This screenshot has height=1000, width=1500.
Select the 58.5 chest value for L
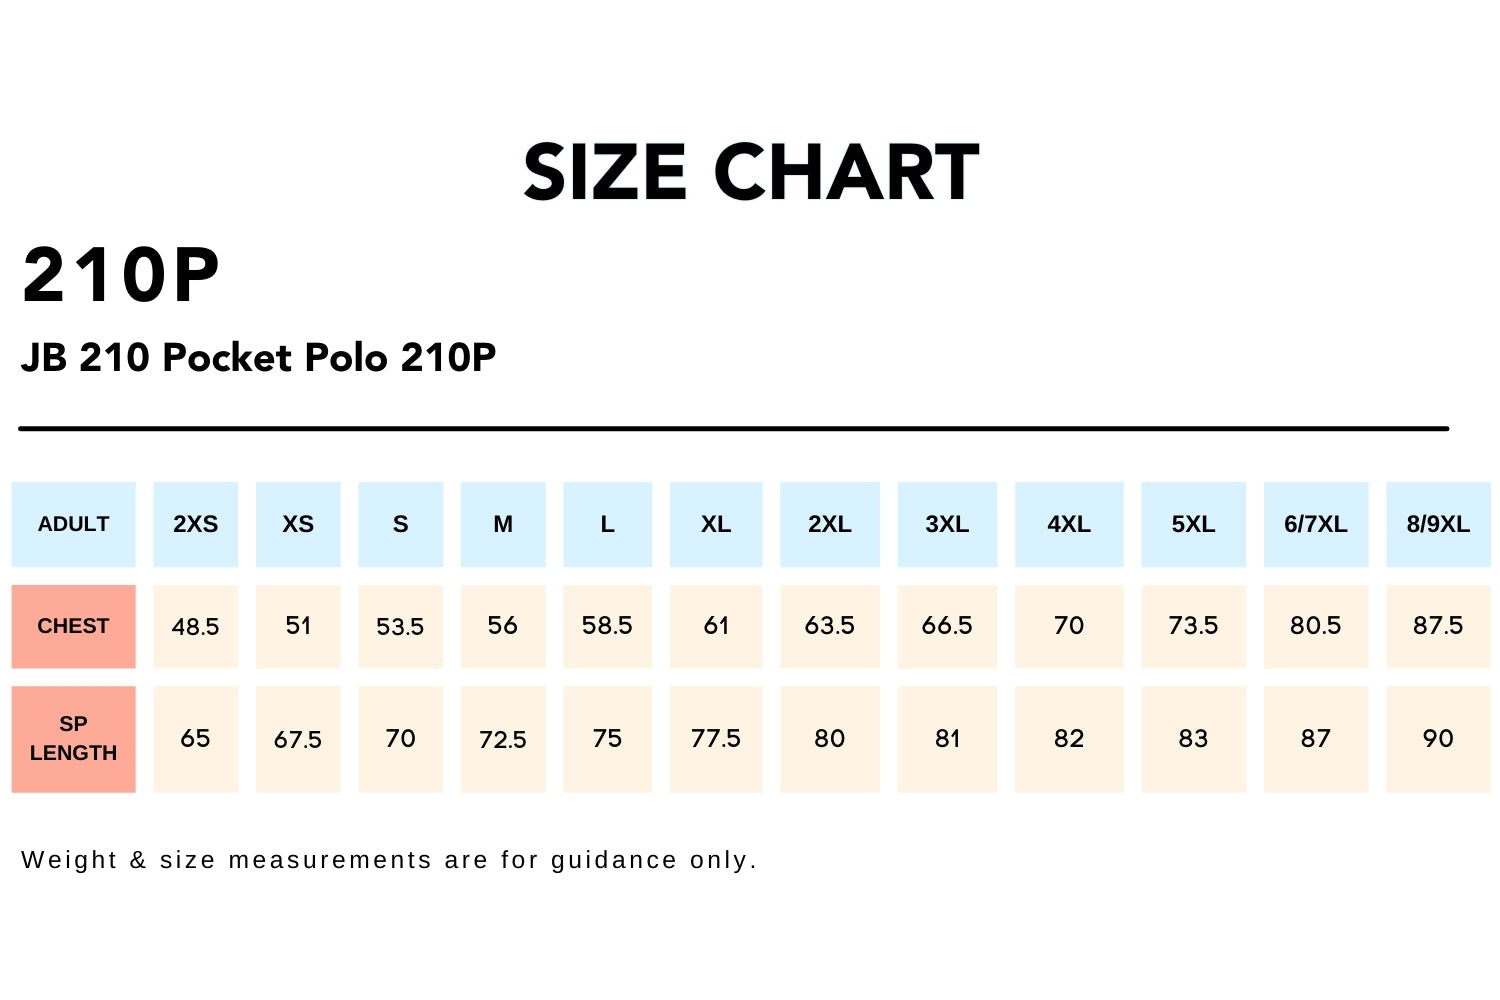point(607,626)
